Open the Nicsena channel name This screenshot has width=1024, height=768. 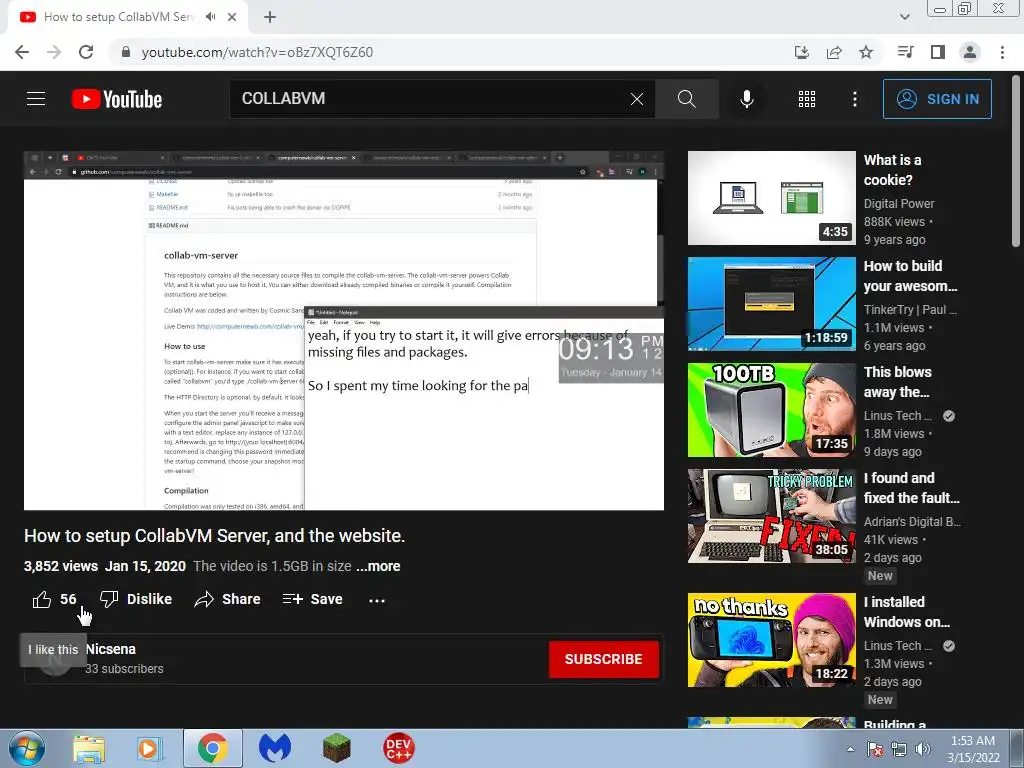111,649
